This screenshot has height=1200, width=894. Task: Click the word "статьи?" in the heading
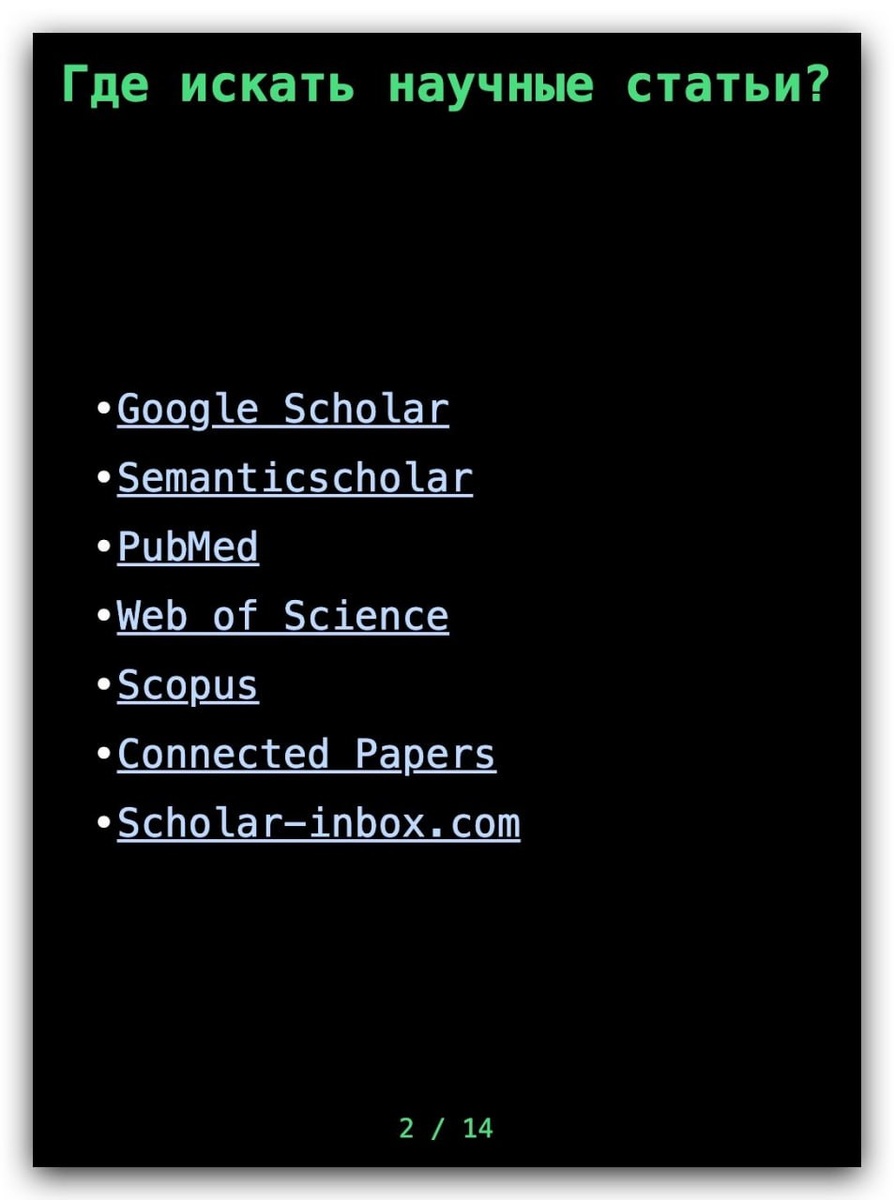(728, 85)
